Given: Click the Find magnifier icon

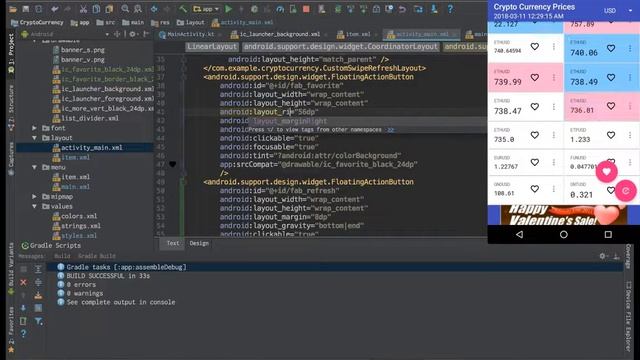Looking at the screenshot, I should [125, 9].
